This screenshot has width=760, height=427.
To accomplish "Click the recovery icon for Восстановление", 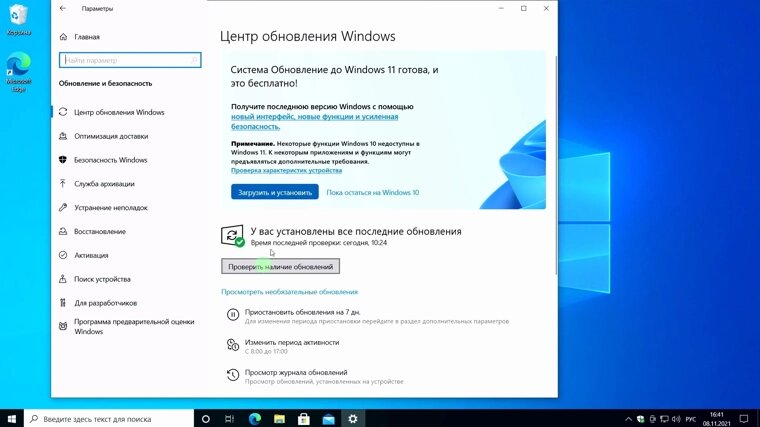I will click(63, 231).
